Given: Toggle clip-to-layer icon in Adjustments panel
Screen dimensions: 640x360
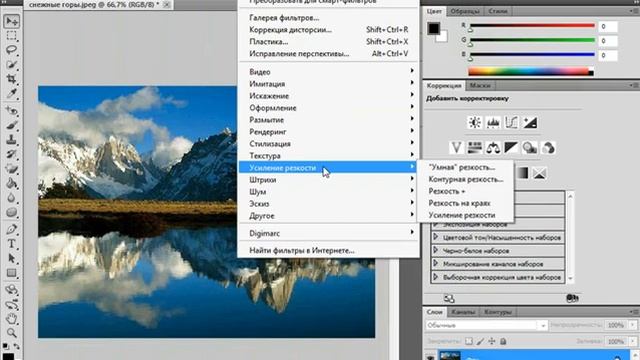Looking at the screenshot, I should point(572,298).
